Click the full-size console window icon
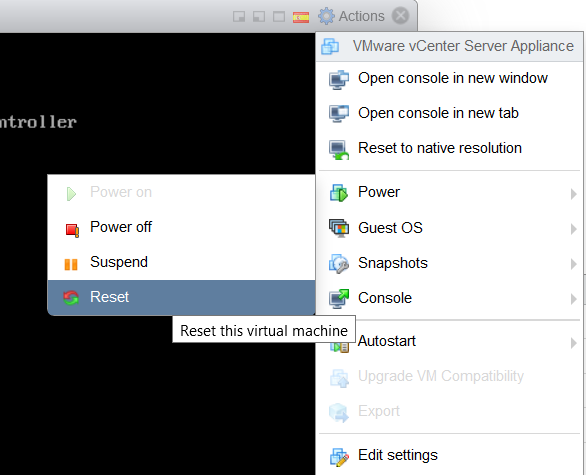This screenshot has height=475, width=586. [x=279, y=17]
